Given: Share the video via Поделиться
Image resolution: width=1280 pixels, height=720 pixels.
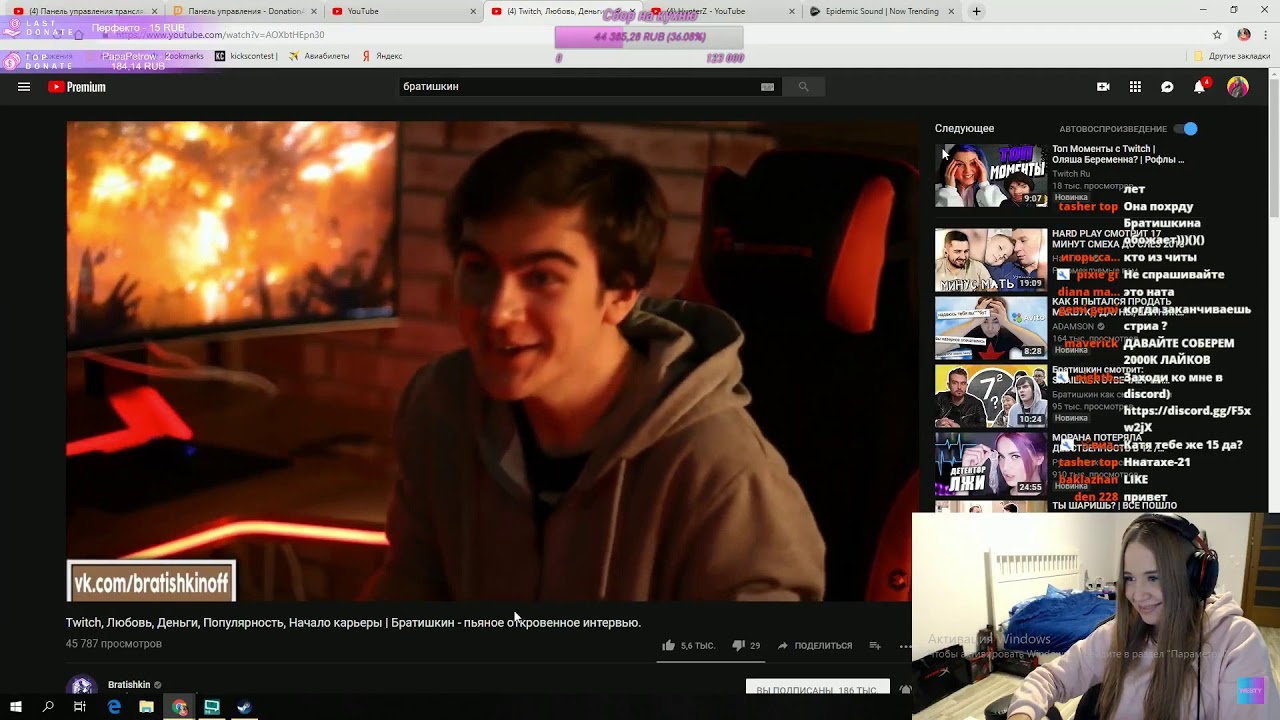Looking at the screenshot, I should (815, 645).
